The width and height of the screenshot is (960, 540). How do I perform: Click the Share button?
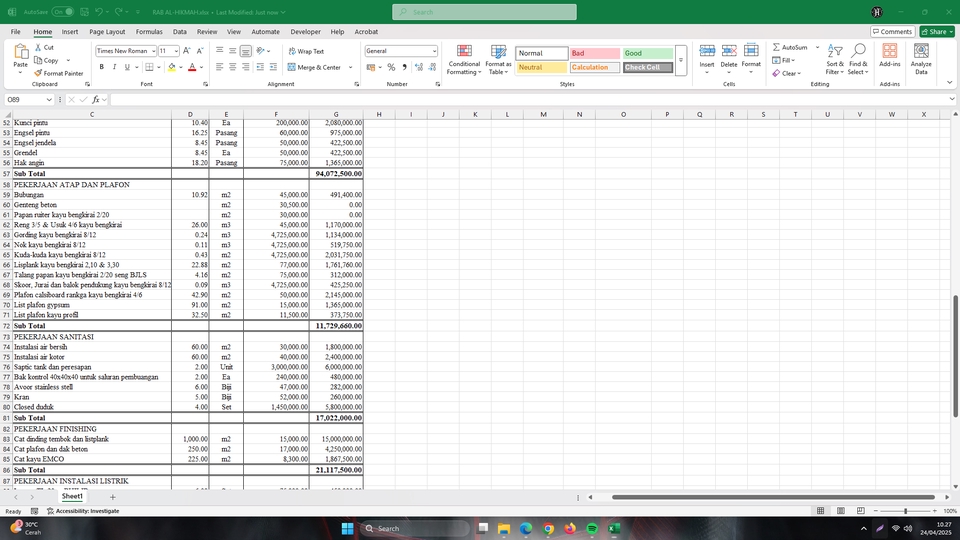tap(937, 32)
